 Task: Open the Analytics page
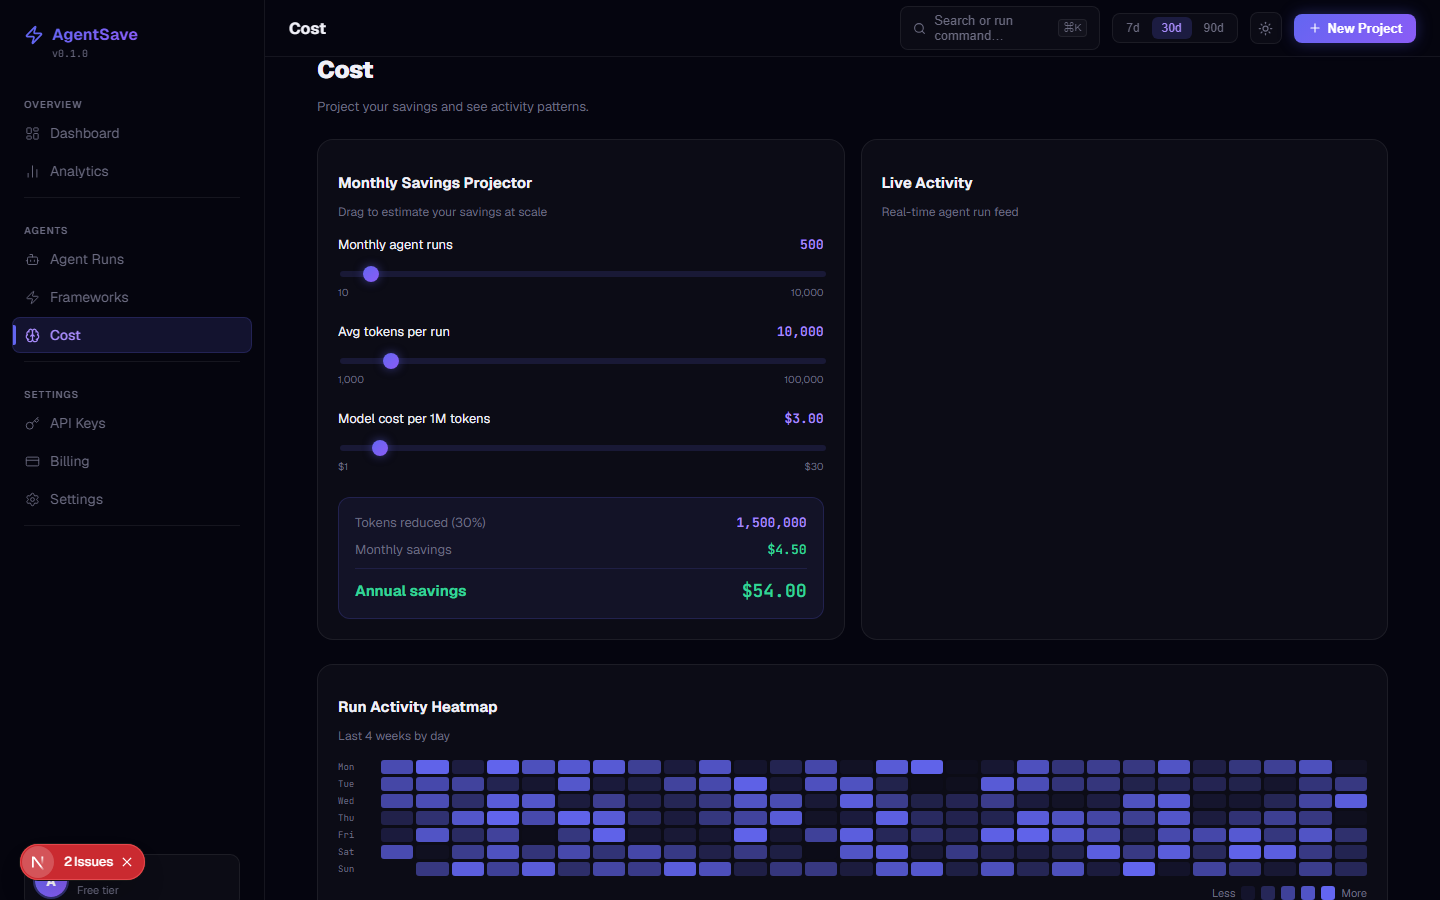132,172
